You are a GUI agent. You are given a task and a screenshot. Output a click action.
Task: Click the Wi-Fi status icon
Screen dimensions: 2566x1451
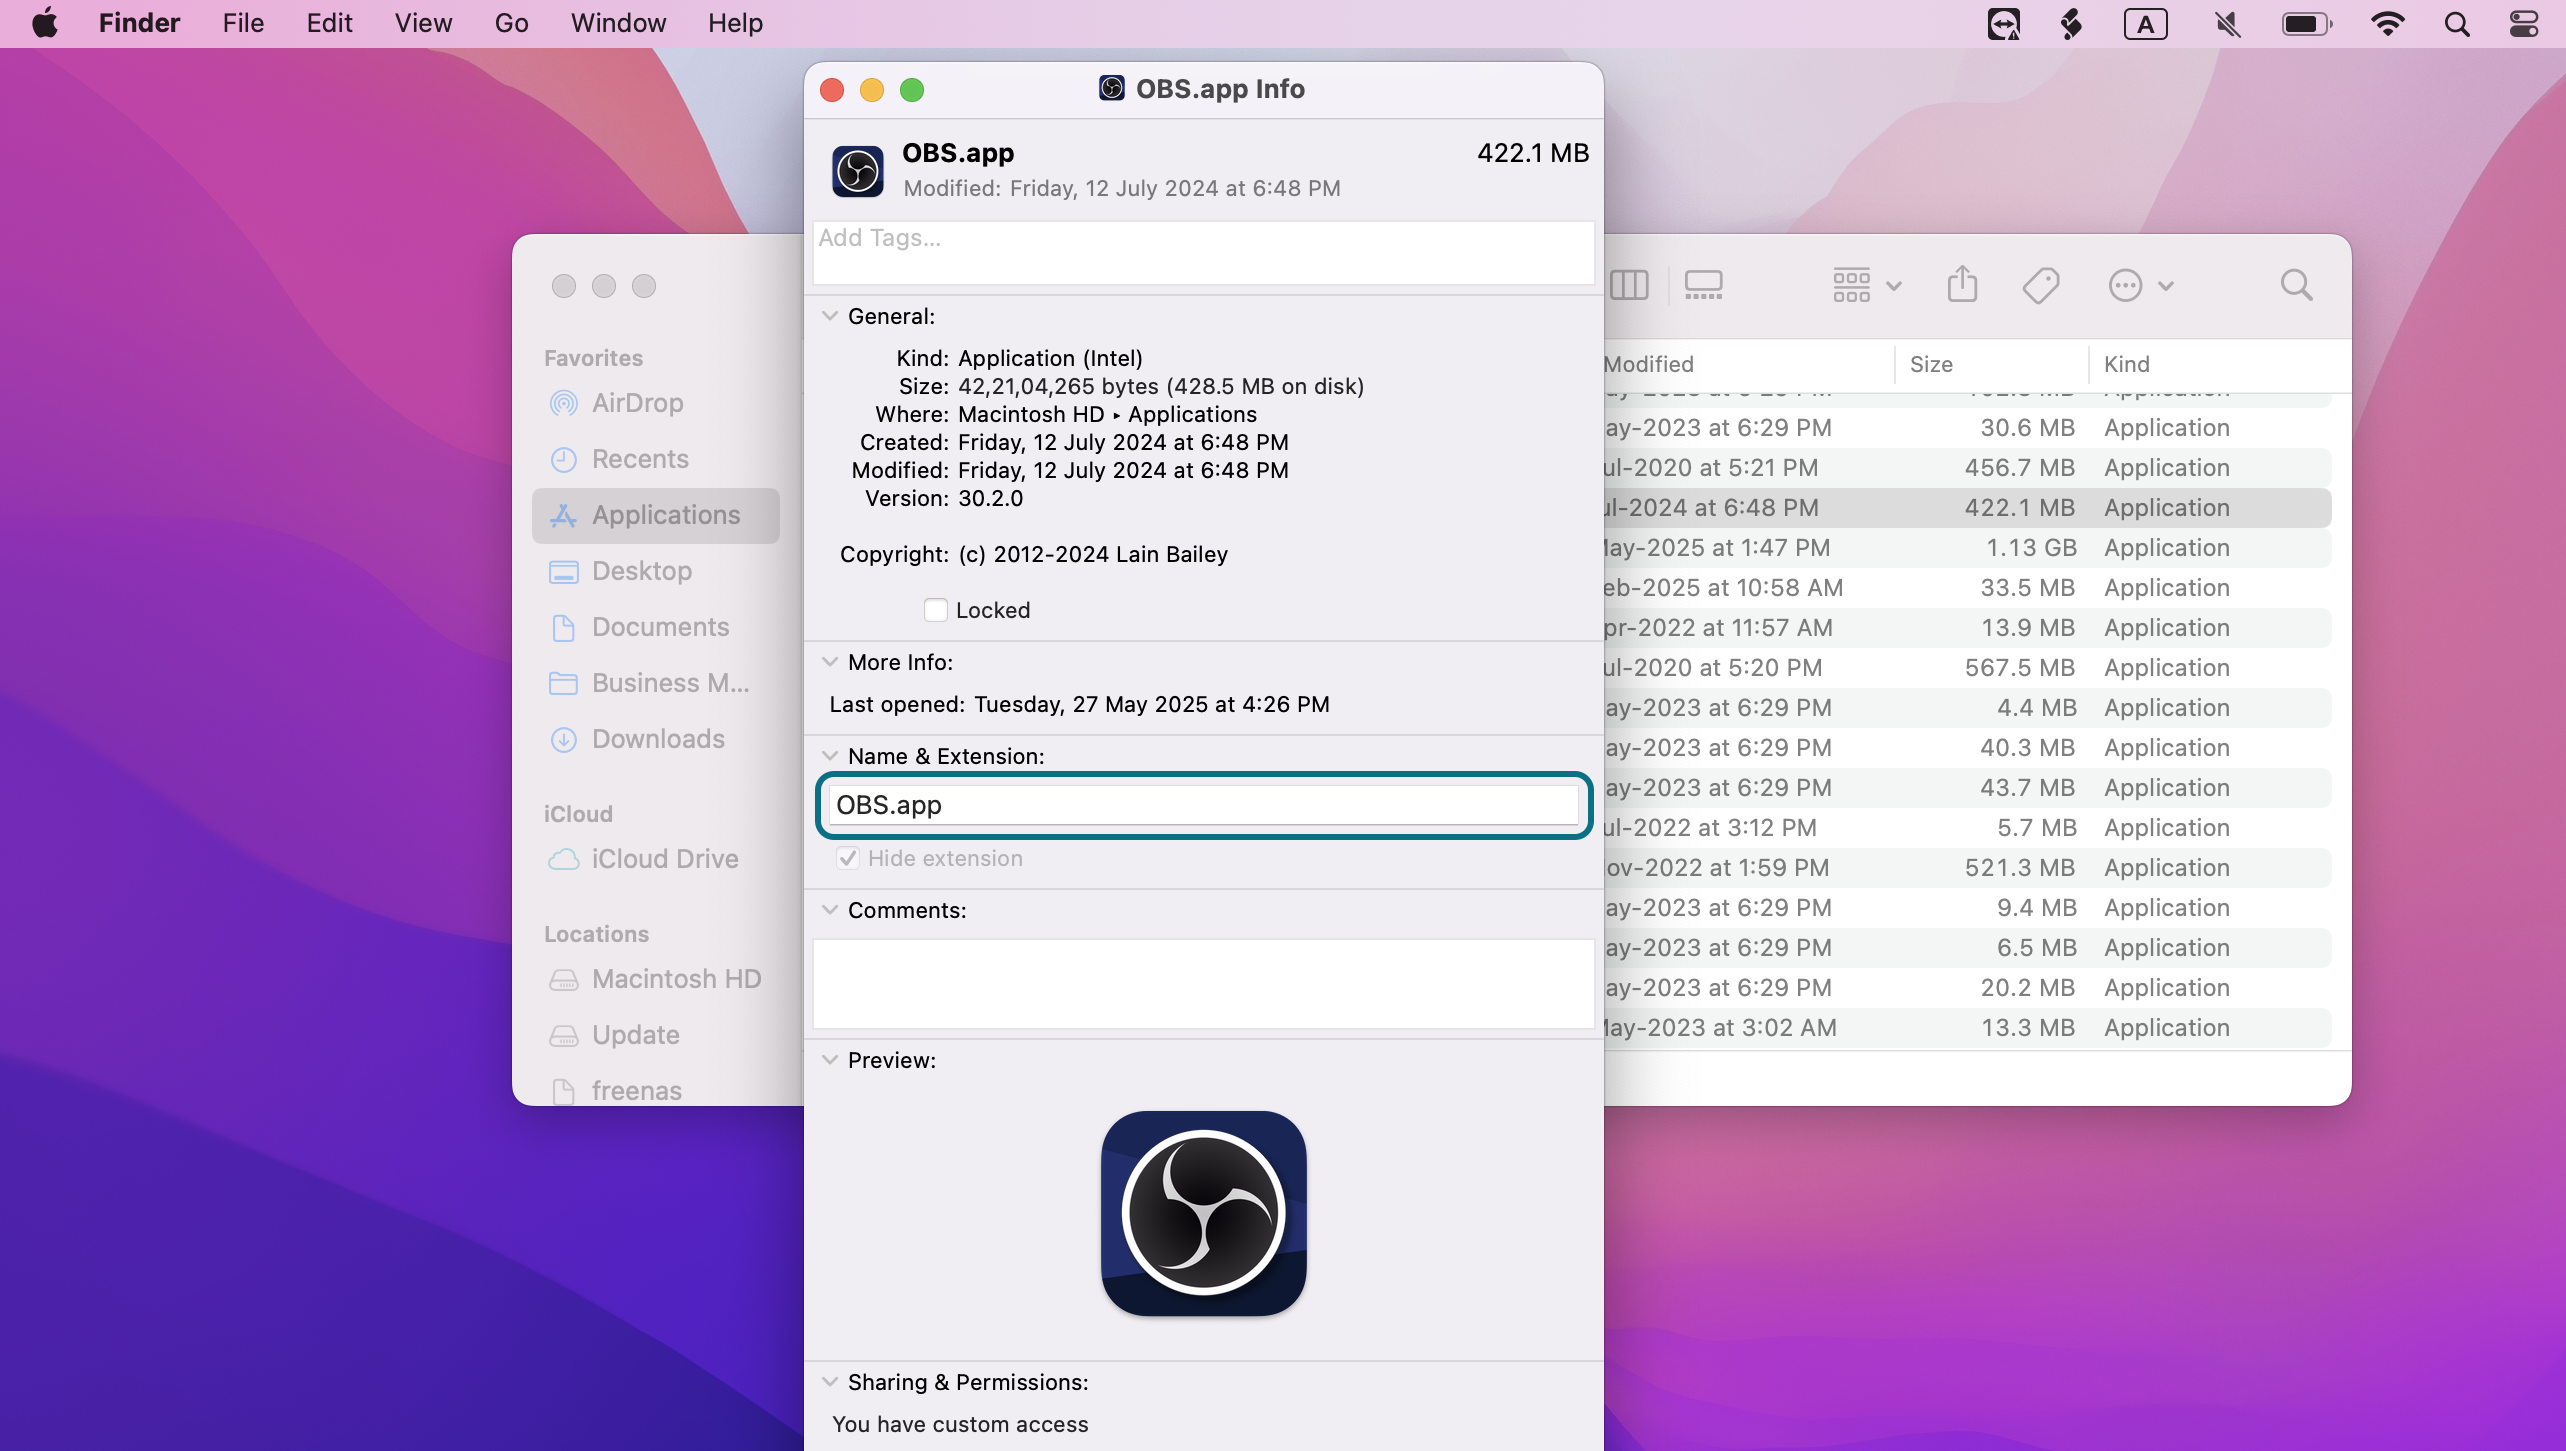2388,24
